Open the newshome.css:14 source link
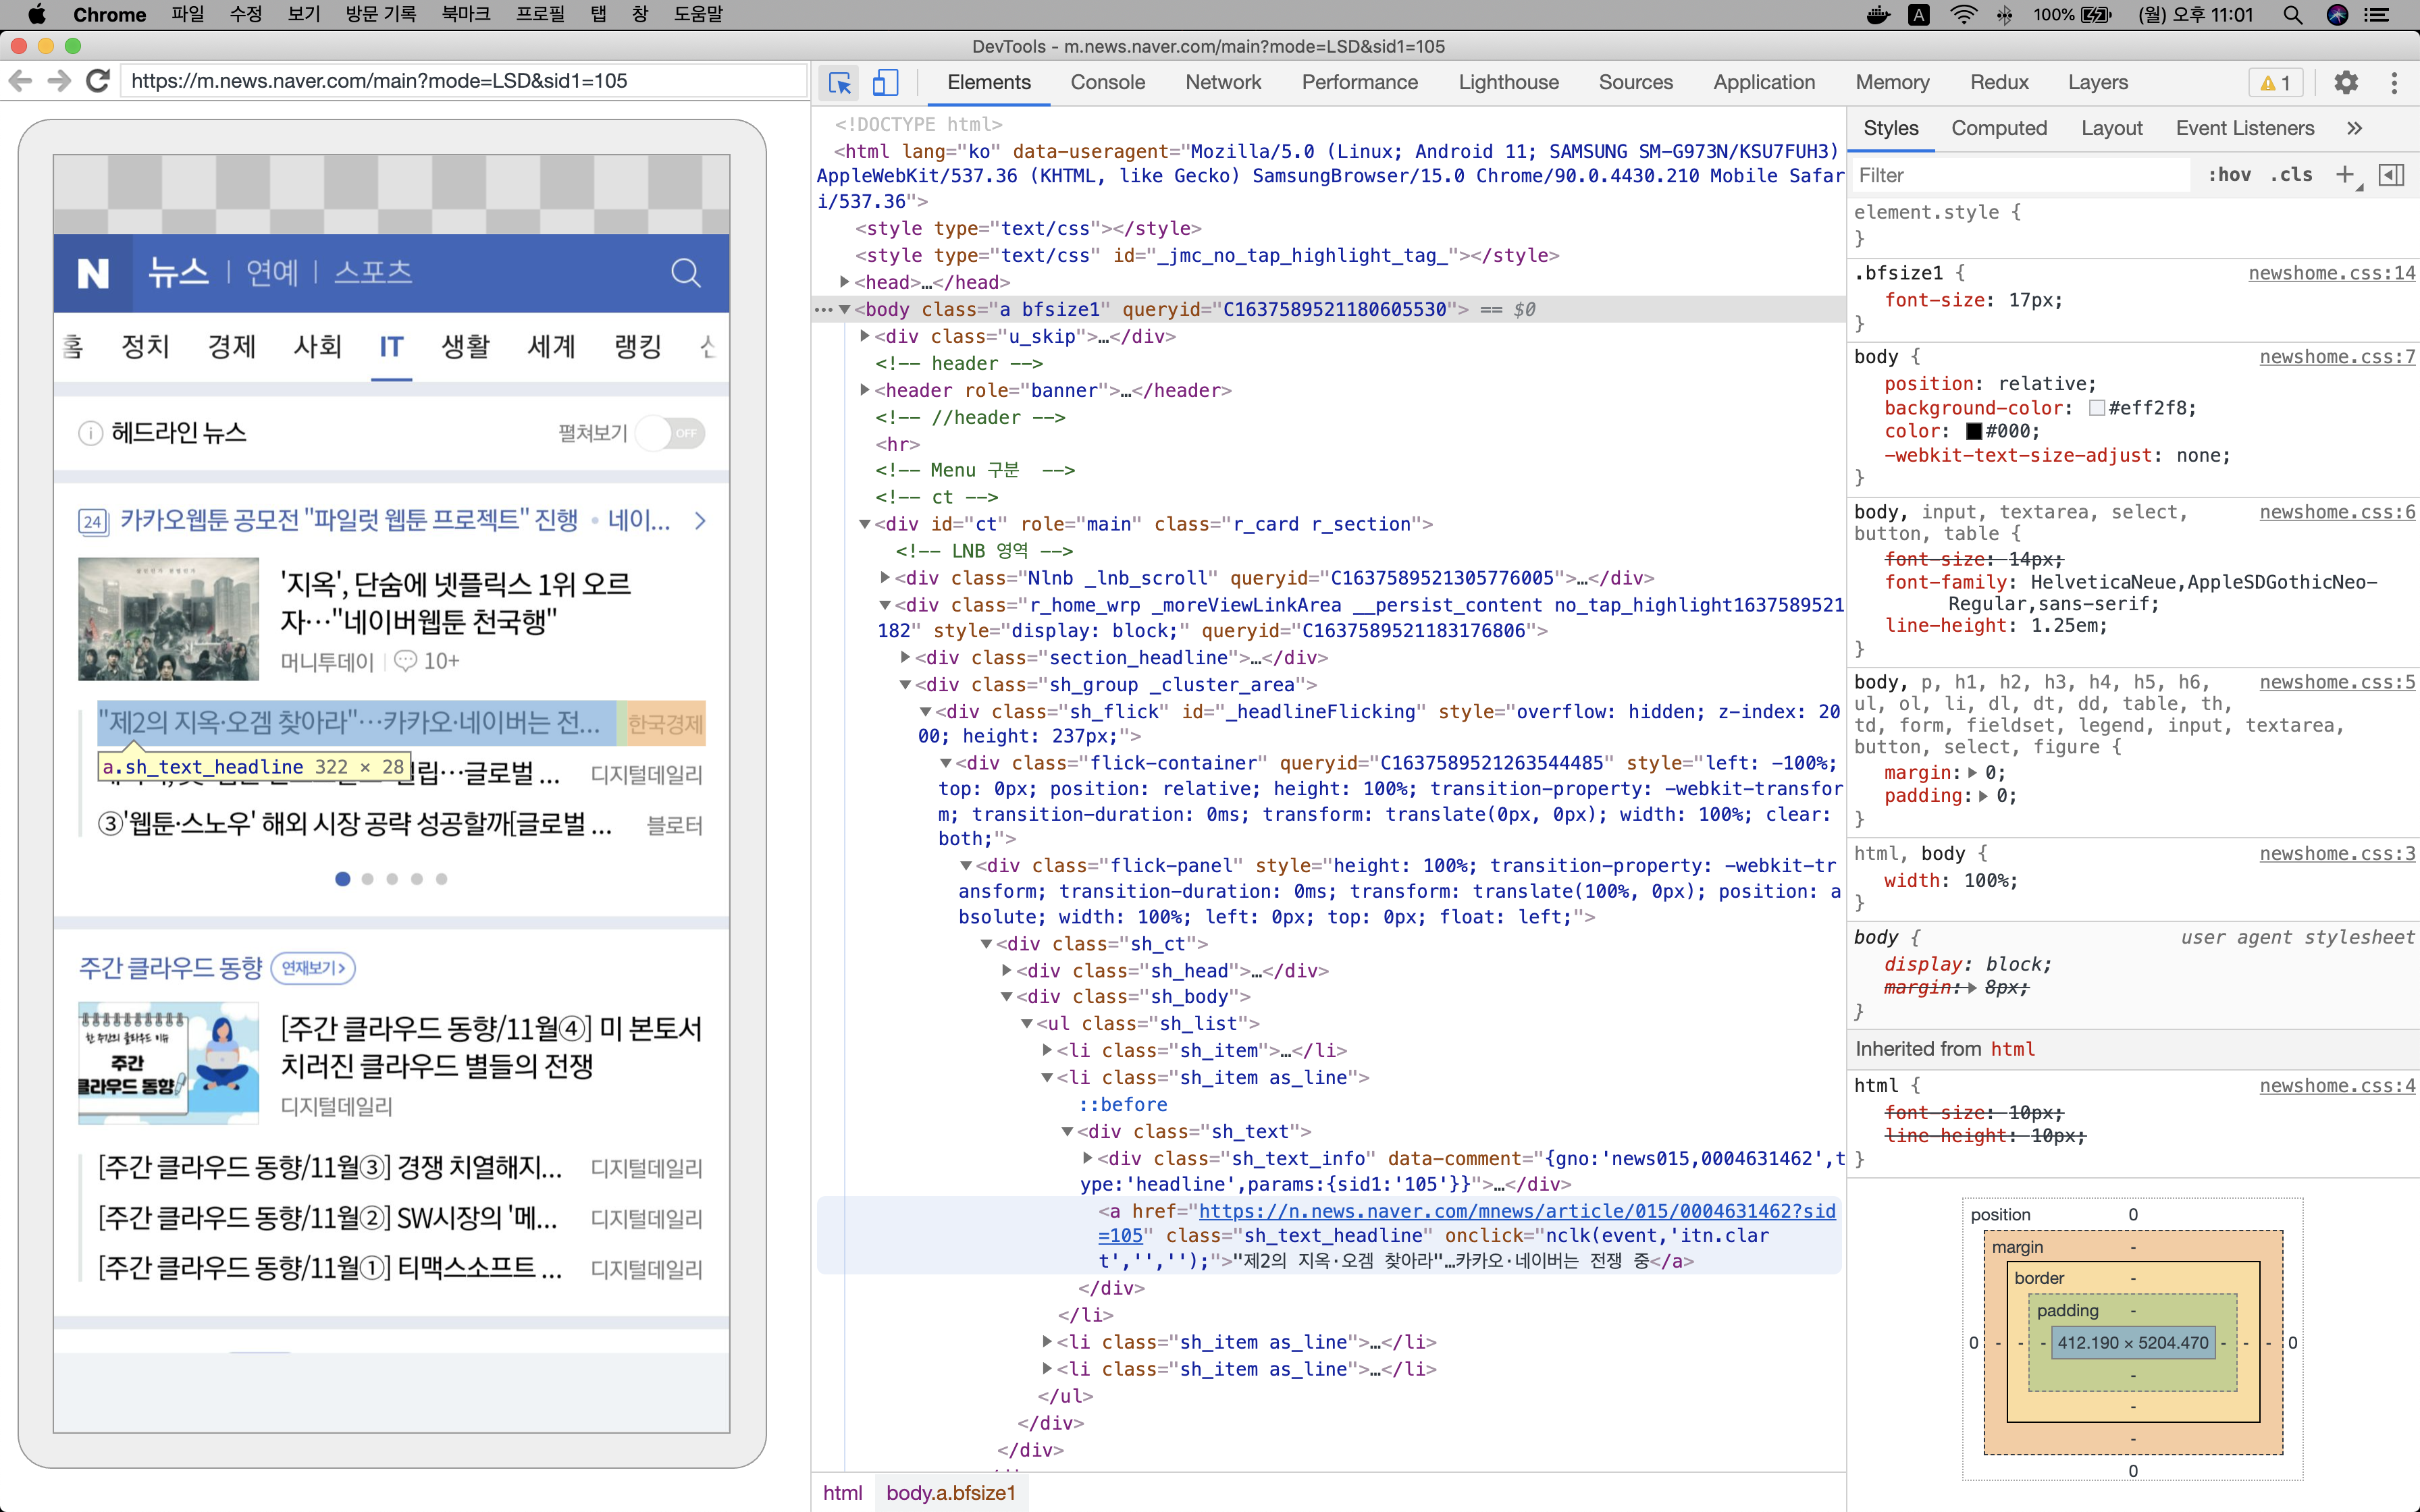 tap(2331, 273)
